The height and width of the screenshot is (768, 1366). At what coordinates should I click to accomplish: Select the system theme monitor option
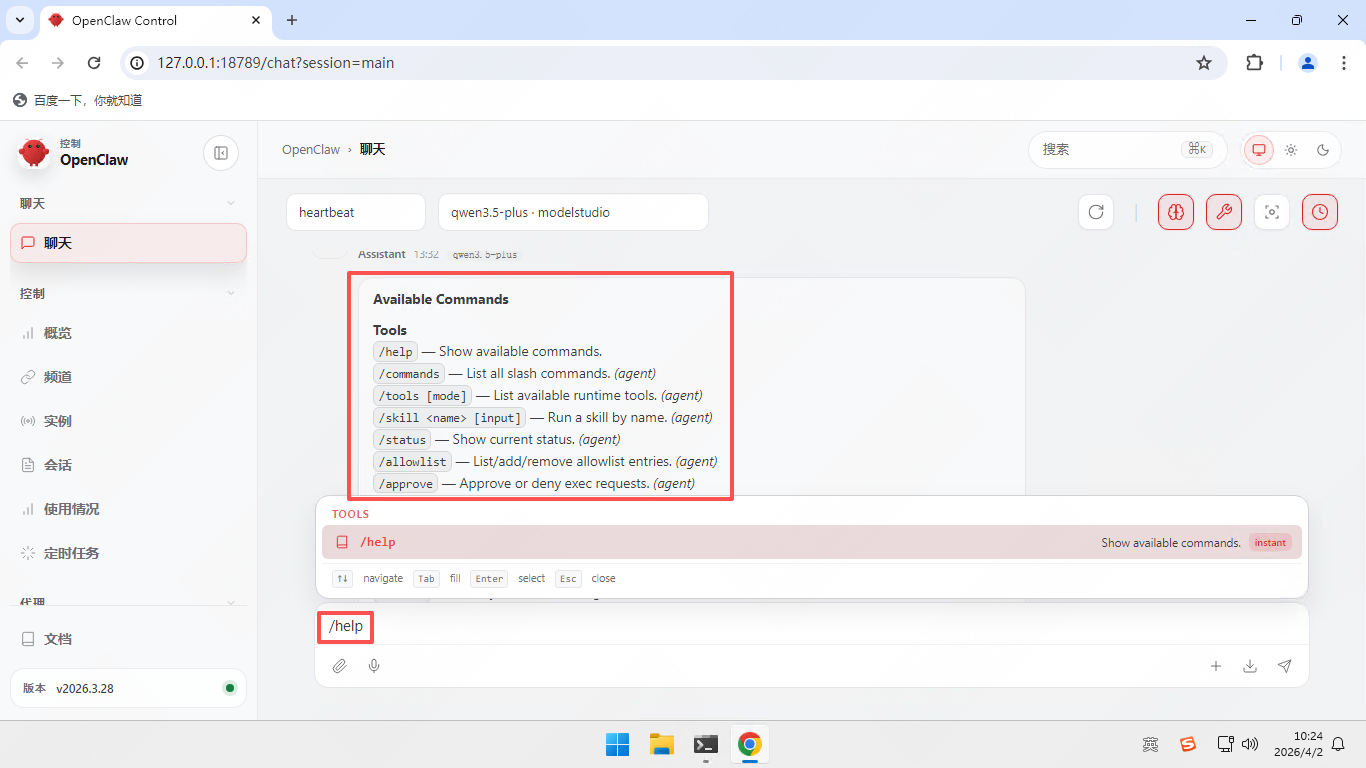(1259, 150)
